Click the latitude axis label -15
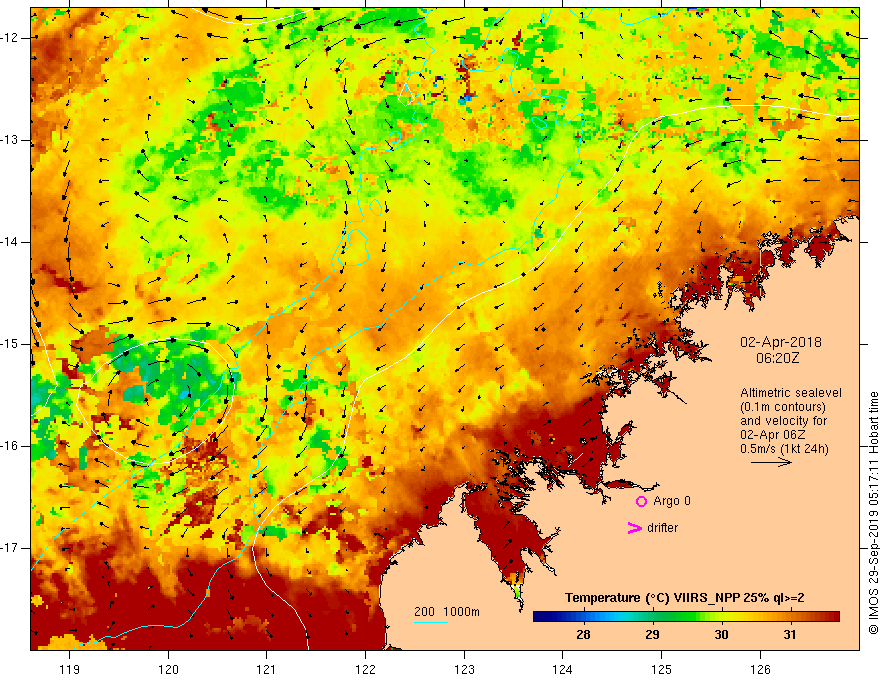Image resolution: width=880 pixels, height=680 pixels. tap(10, 344)
